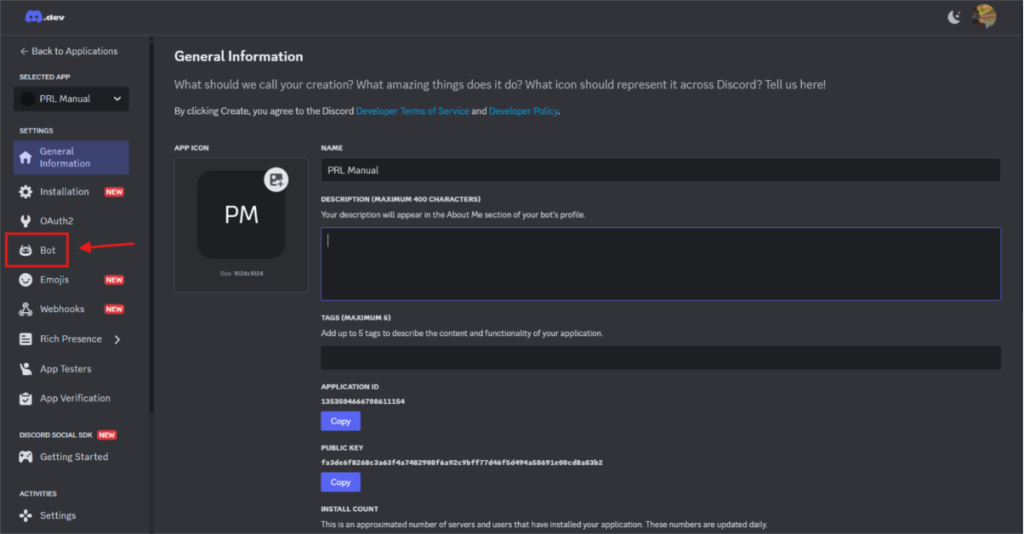Click the Bot robot icon
1024x534 pixels.
pyautogui.click(x=25, y=250)
